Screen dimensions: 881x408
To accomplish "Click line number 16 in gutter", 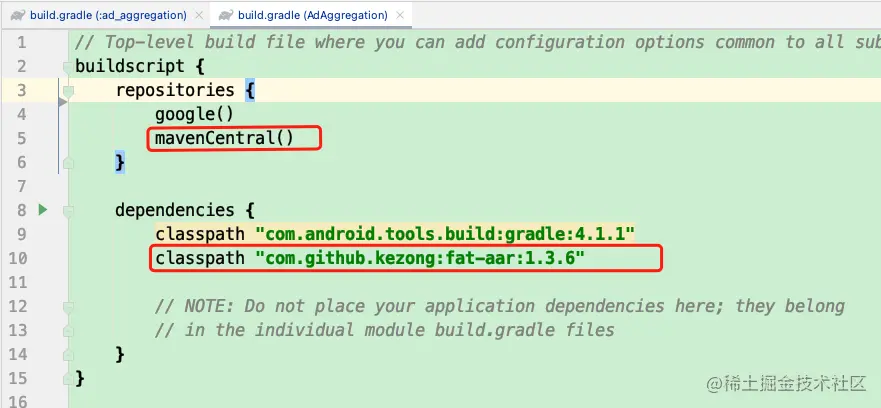I will (x=18, y=401).
